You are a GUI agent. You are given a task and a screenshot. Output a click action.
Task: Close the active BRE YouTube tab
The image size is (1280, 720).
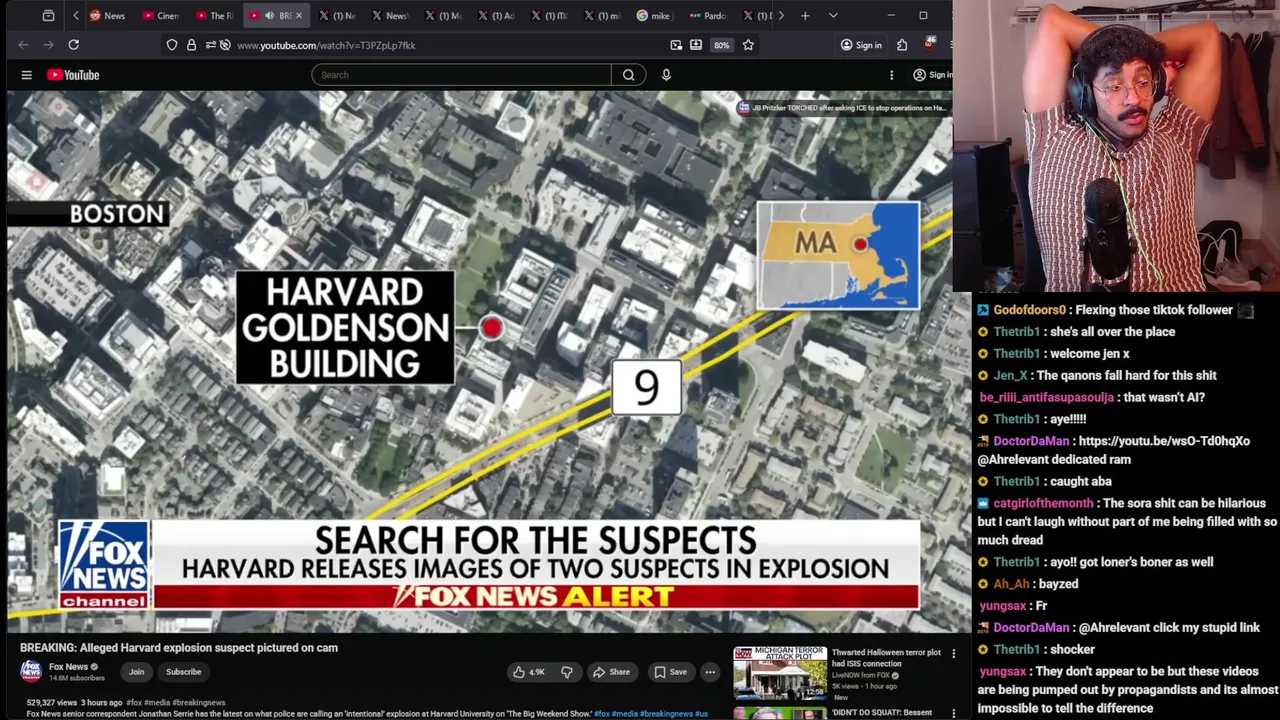tap(298, 15)
